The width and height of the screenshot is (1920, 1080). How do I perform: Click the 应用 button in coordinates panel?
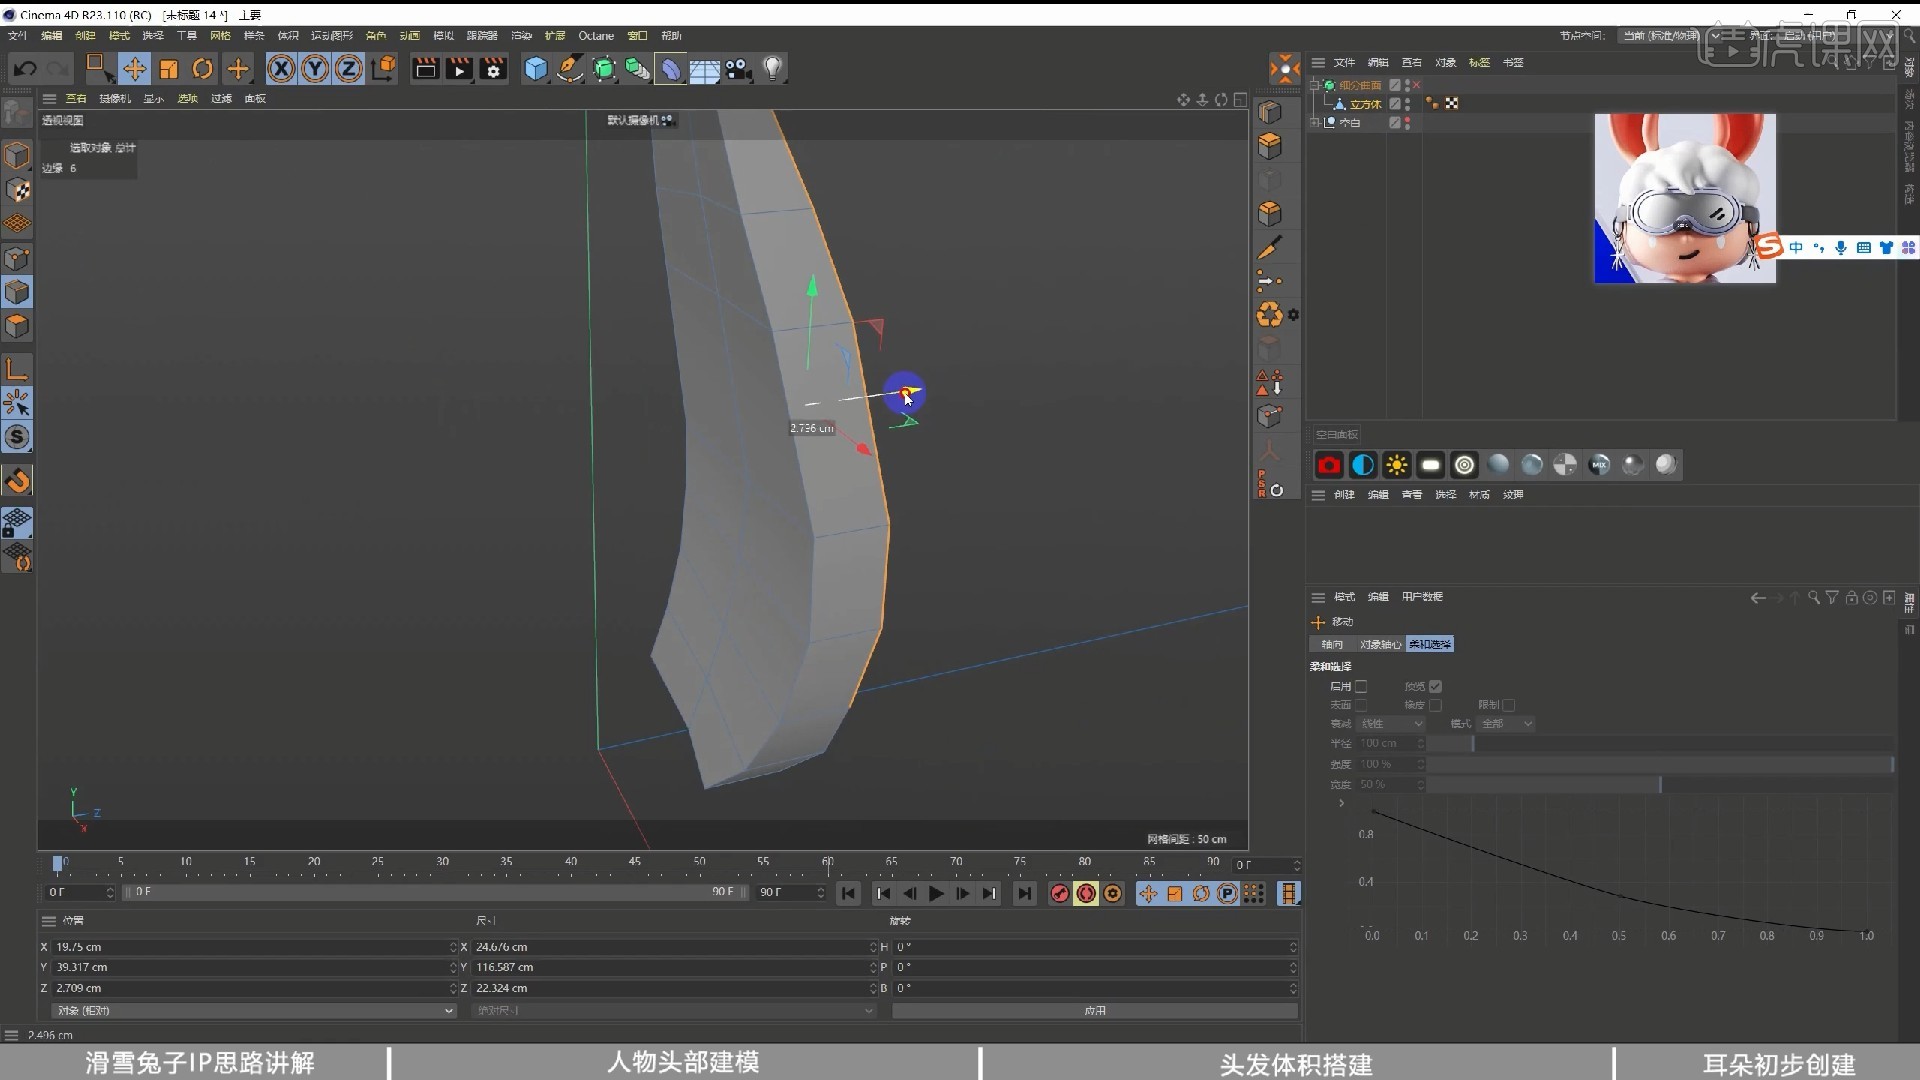(1095, 1011)
